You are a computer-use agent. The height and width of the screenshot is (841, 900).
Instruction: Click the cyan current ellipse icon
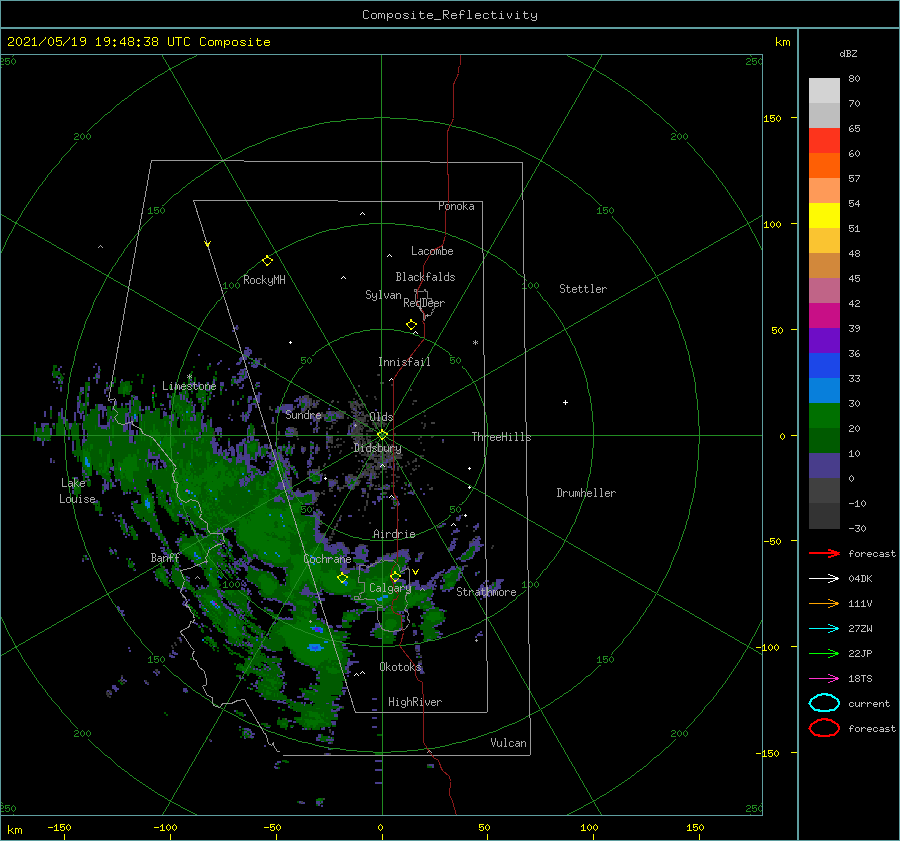tap(824, 703)
